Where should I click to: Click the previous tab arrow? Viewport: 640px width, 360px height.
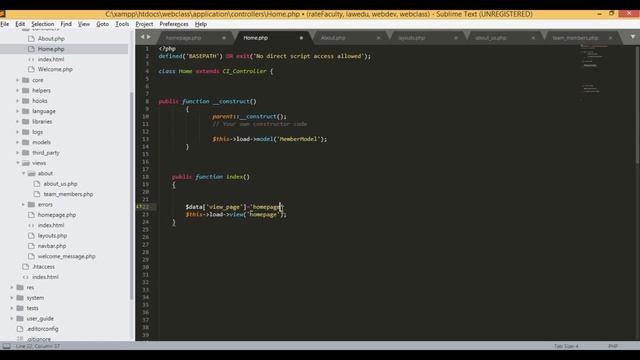142,37
